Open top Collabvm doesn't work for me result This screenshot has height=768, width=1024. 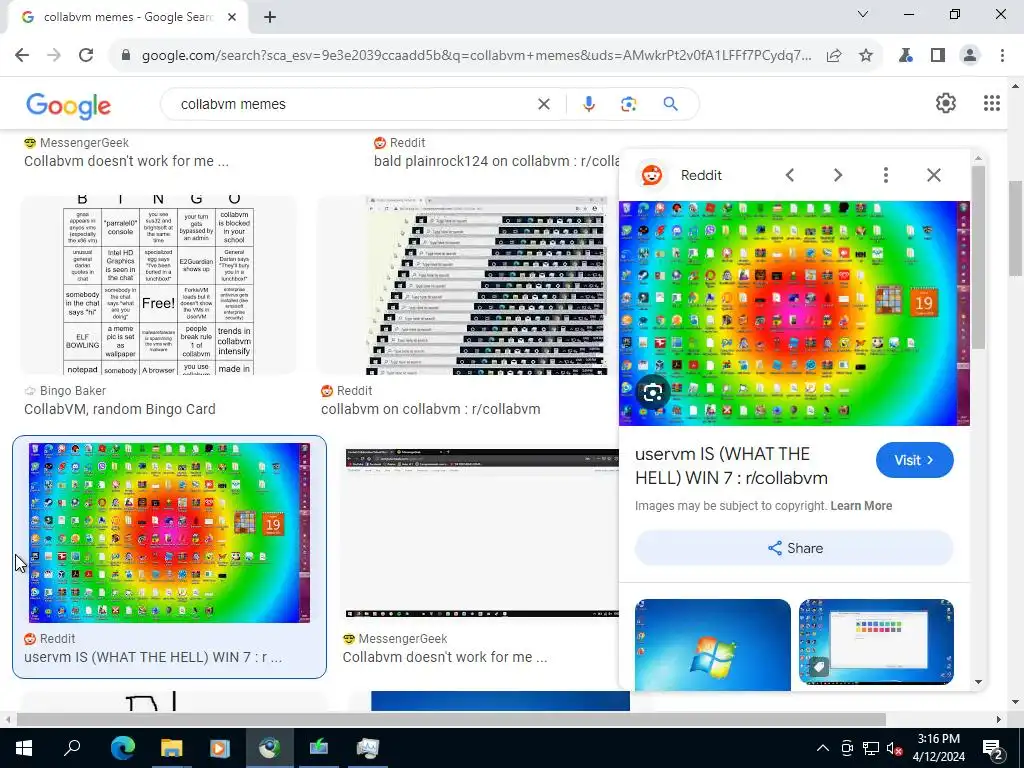pyautogui.click(x=126, y=161)
